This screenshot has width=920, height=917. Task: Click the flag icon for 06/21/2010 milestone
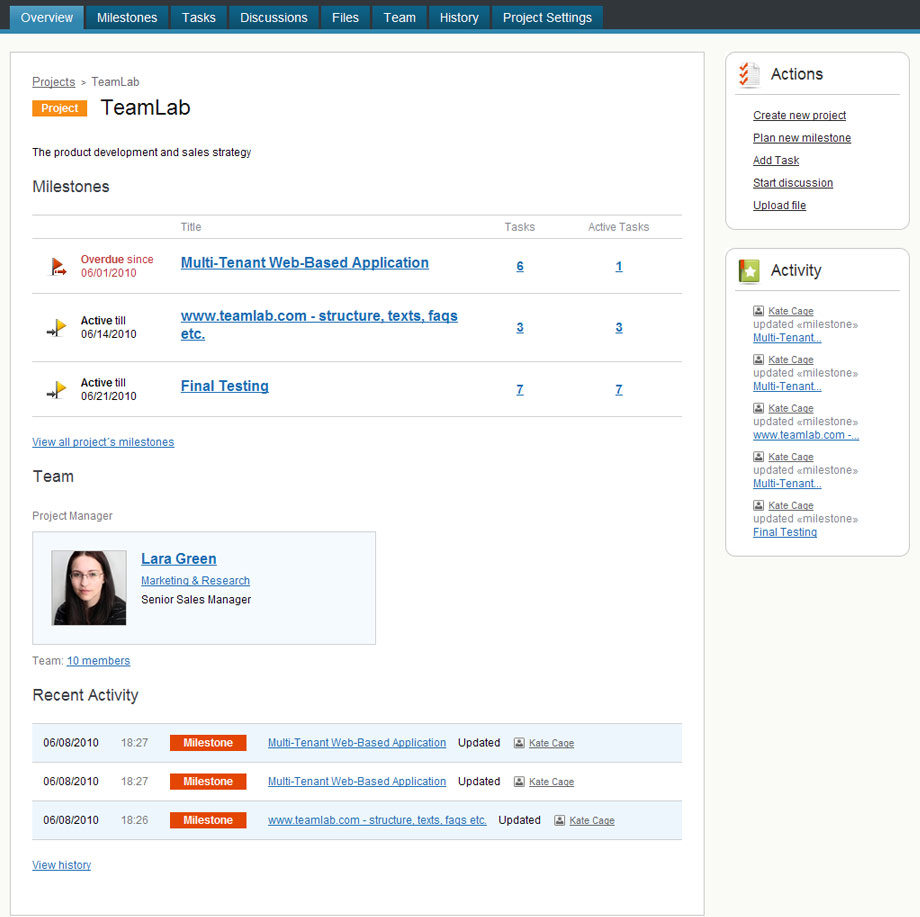point(57,390)
